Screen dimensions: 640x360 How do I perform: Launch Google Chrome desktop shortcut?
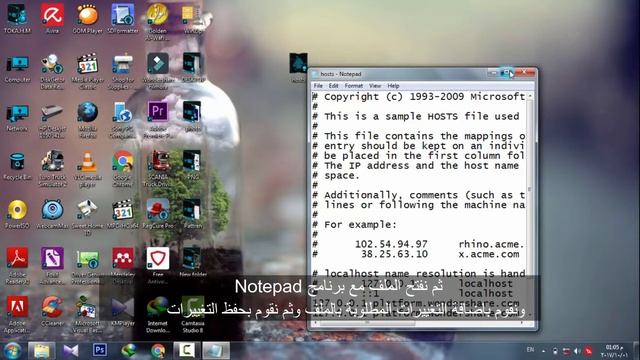coord(123,169)
